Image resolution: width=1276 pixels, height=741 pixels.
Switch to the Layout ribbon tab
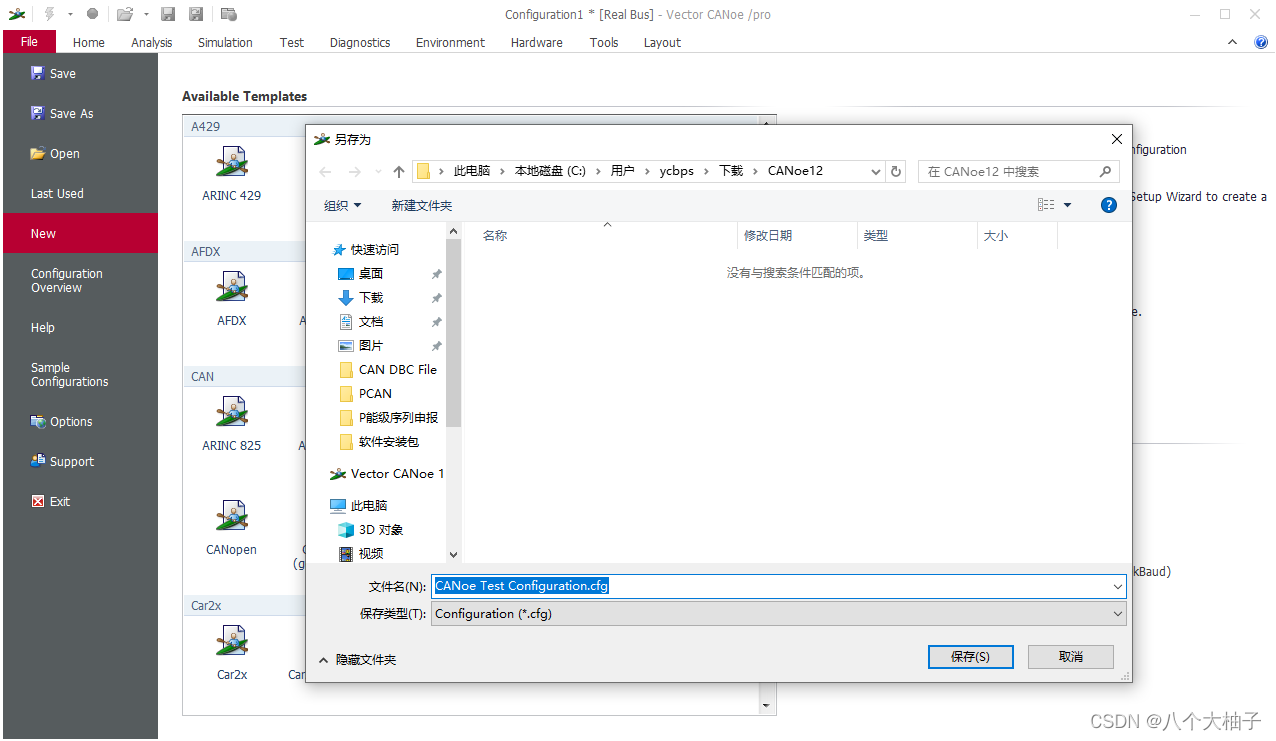662,42
